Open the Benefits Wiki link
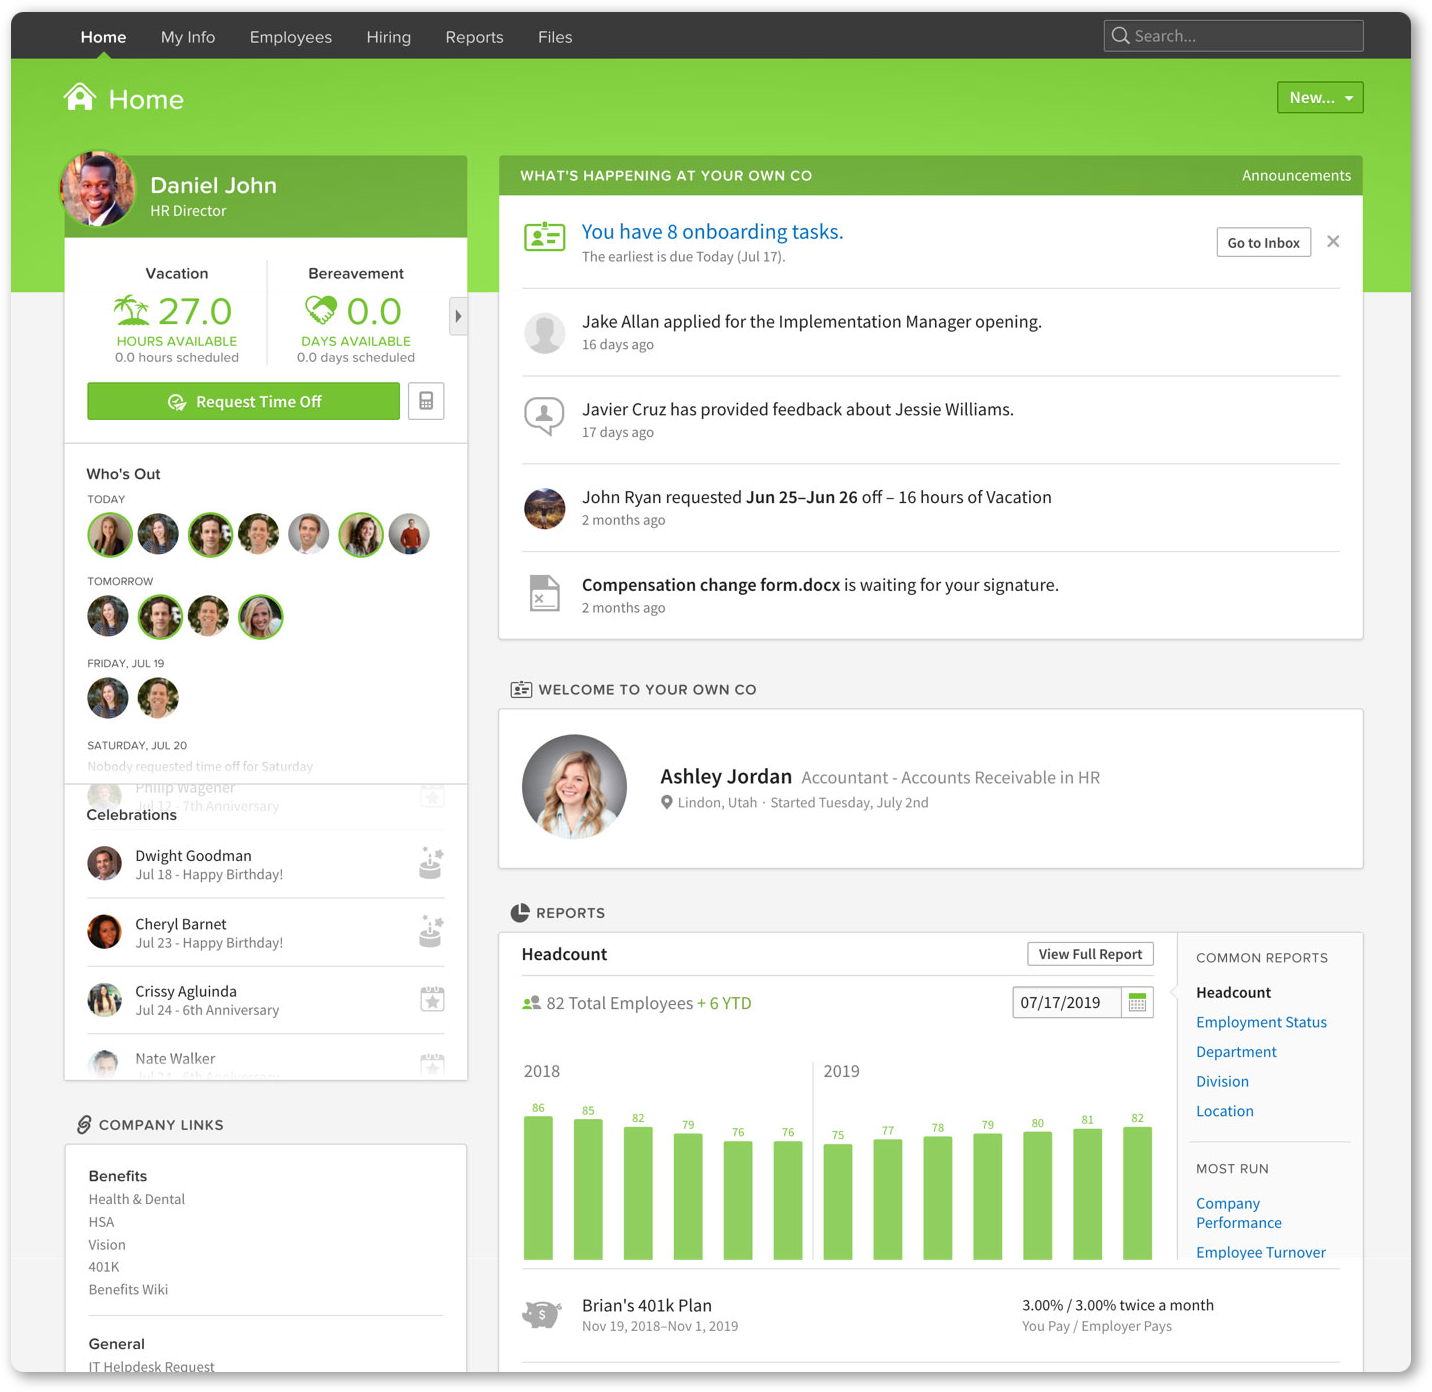The width and height of the screenshot is (1432, 1392). point(128,1290)
